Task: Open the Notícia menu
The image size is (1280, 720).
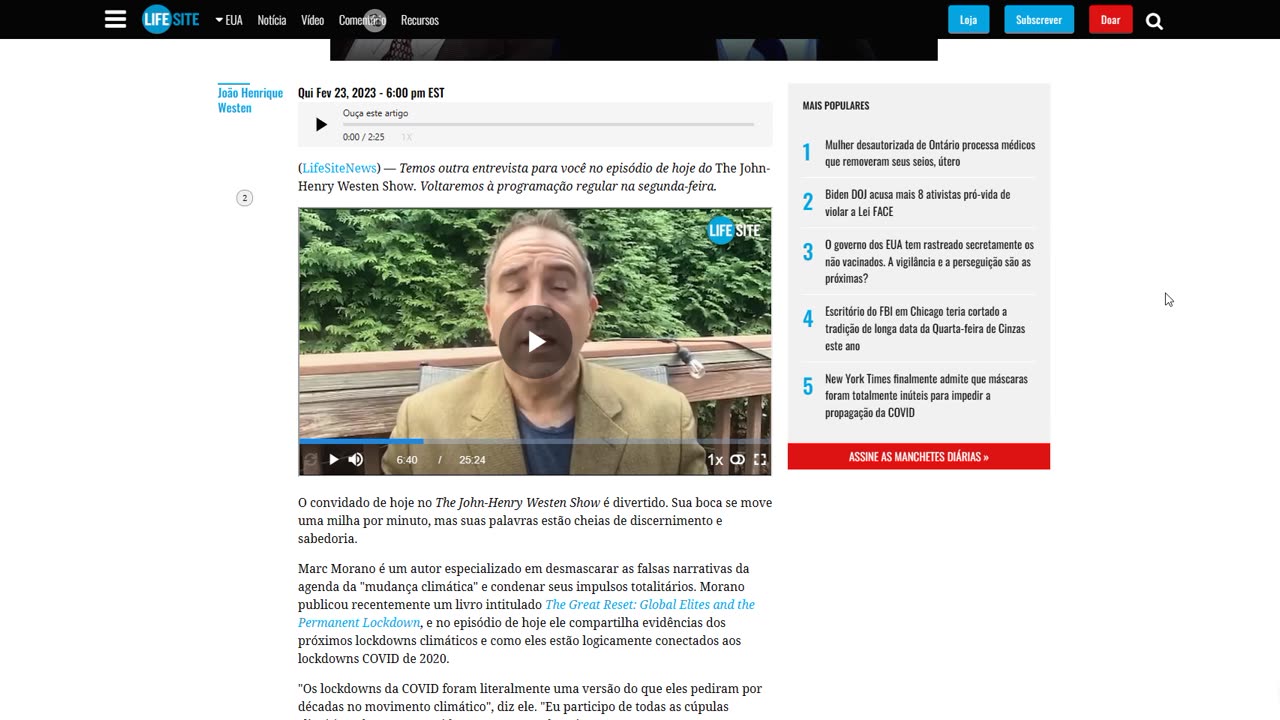Action: (272, 20)
